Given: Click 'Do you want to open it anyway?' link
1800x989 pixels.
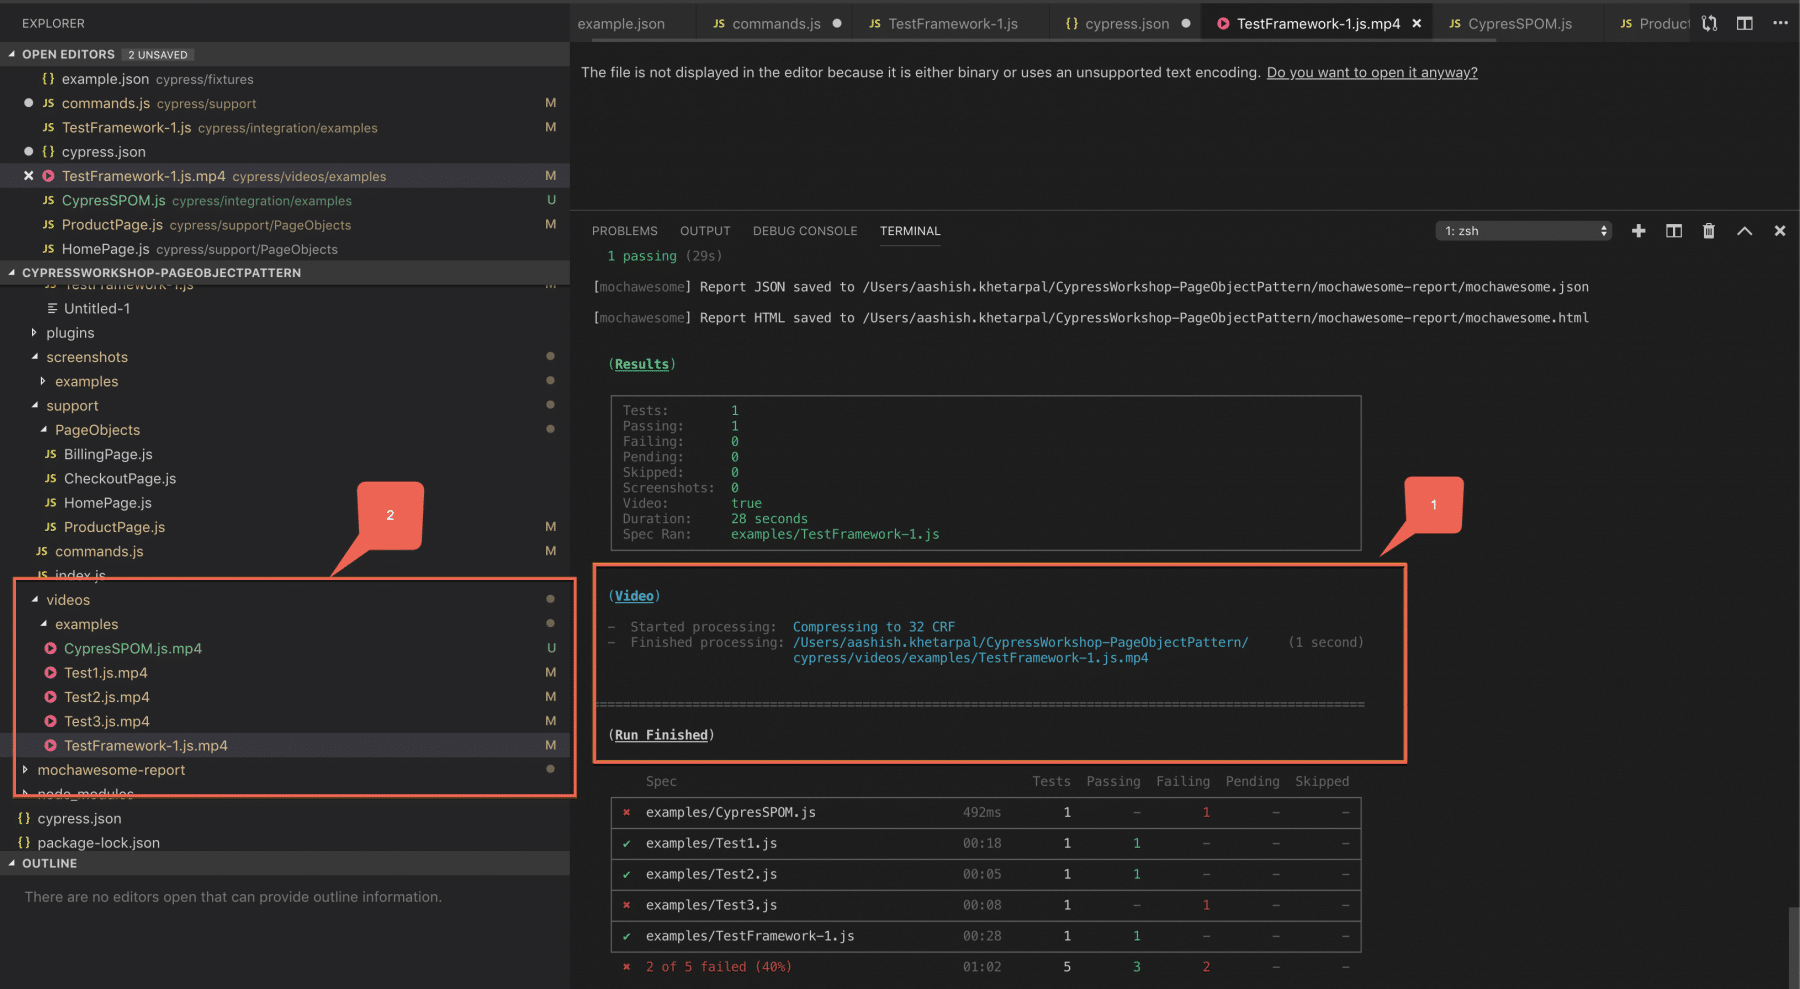Looking at the screenshot, I should (x=1372, y=72).
